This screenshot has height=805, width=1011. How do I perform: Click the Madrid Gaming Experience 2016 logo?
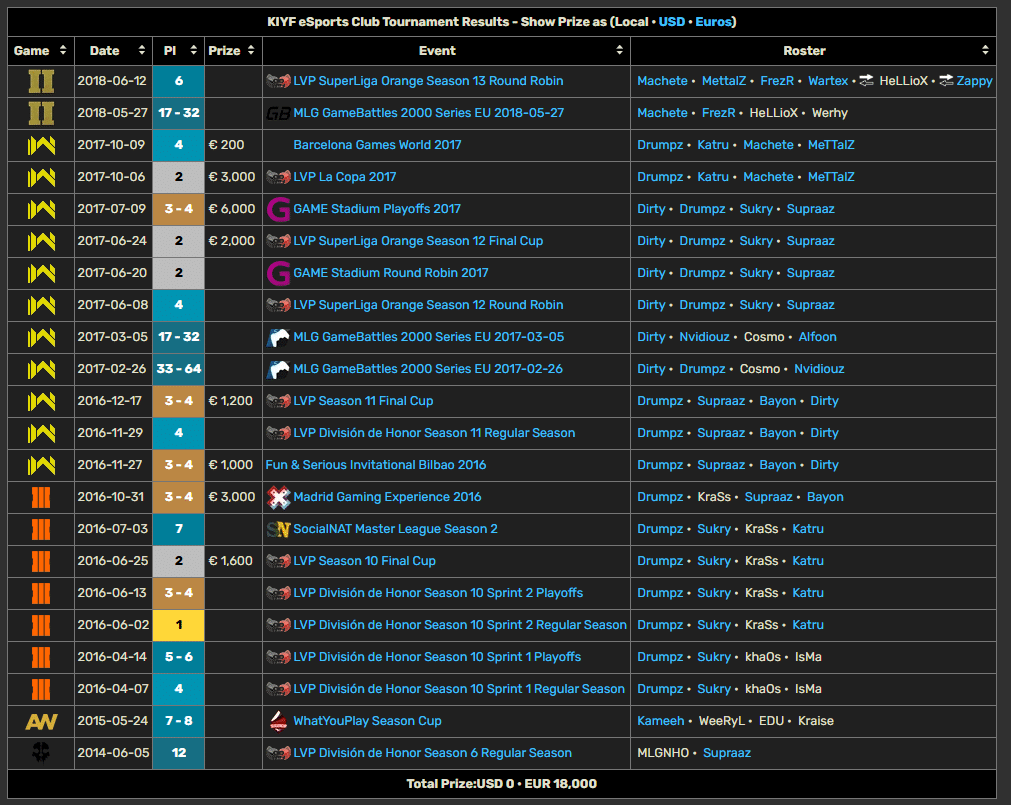pos(279,497)
